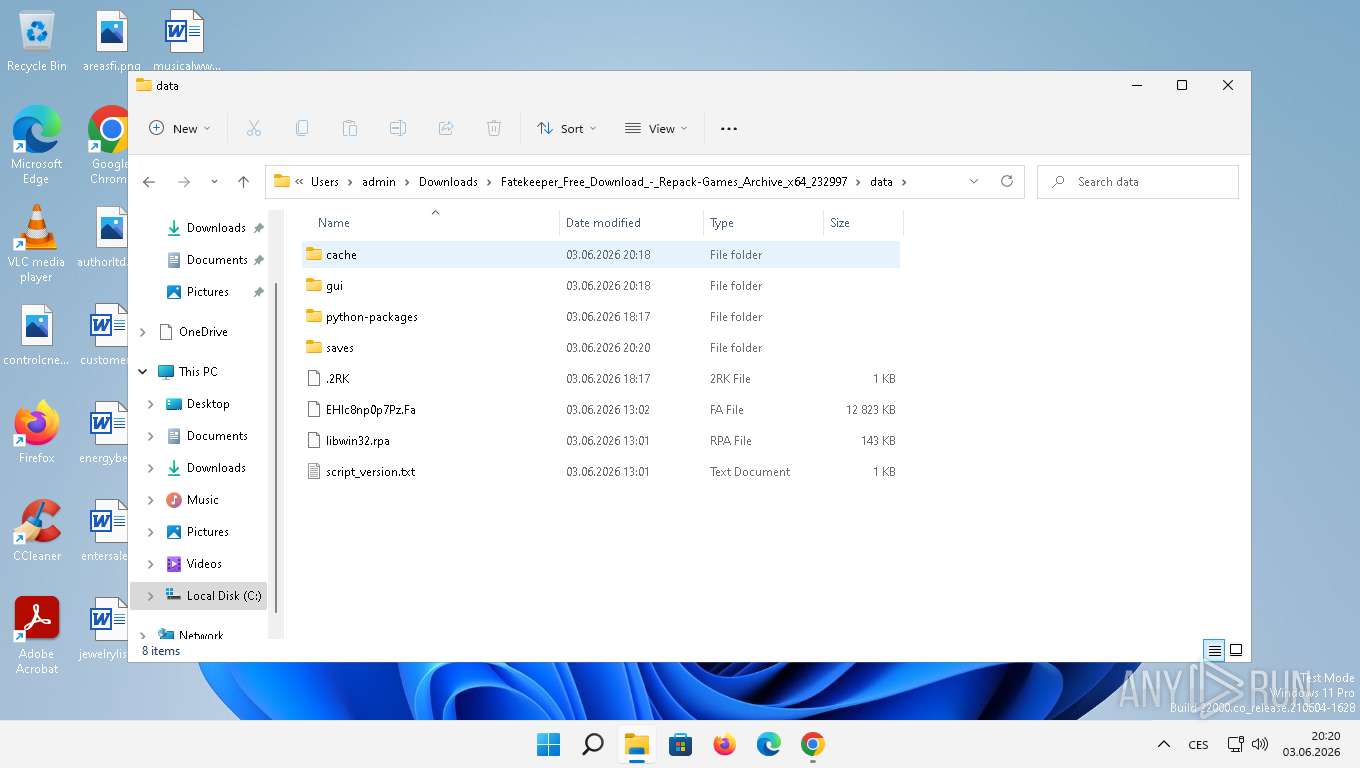Select the cache folder row
The height and width of the screenshot is (768, 1360).
pyautogui.click(x=601, y=255)
